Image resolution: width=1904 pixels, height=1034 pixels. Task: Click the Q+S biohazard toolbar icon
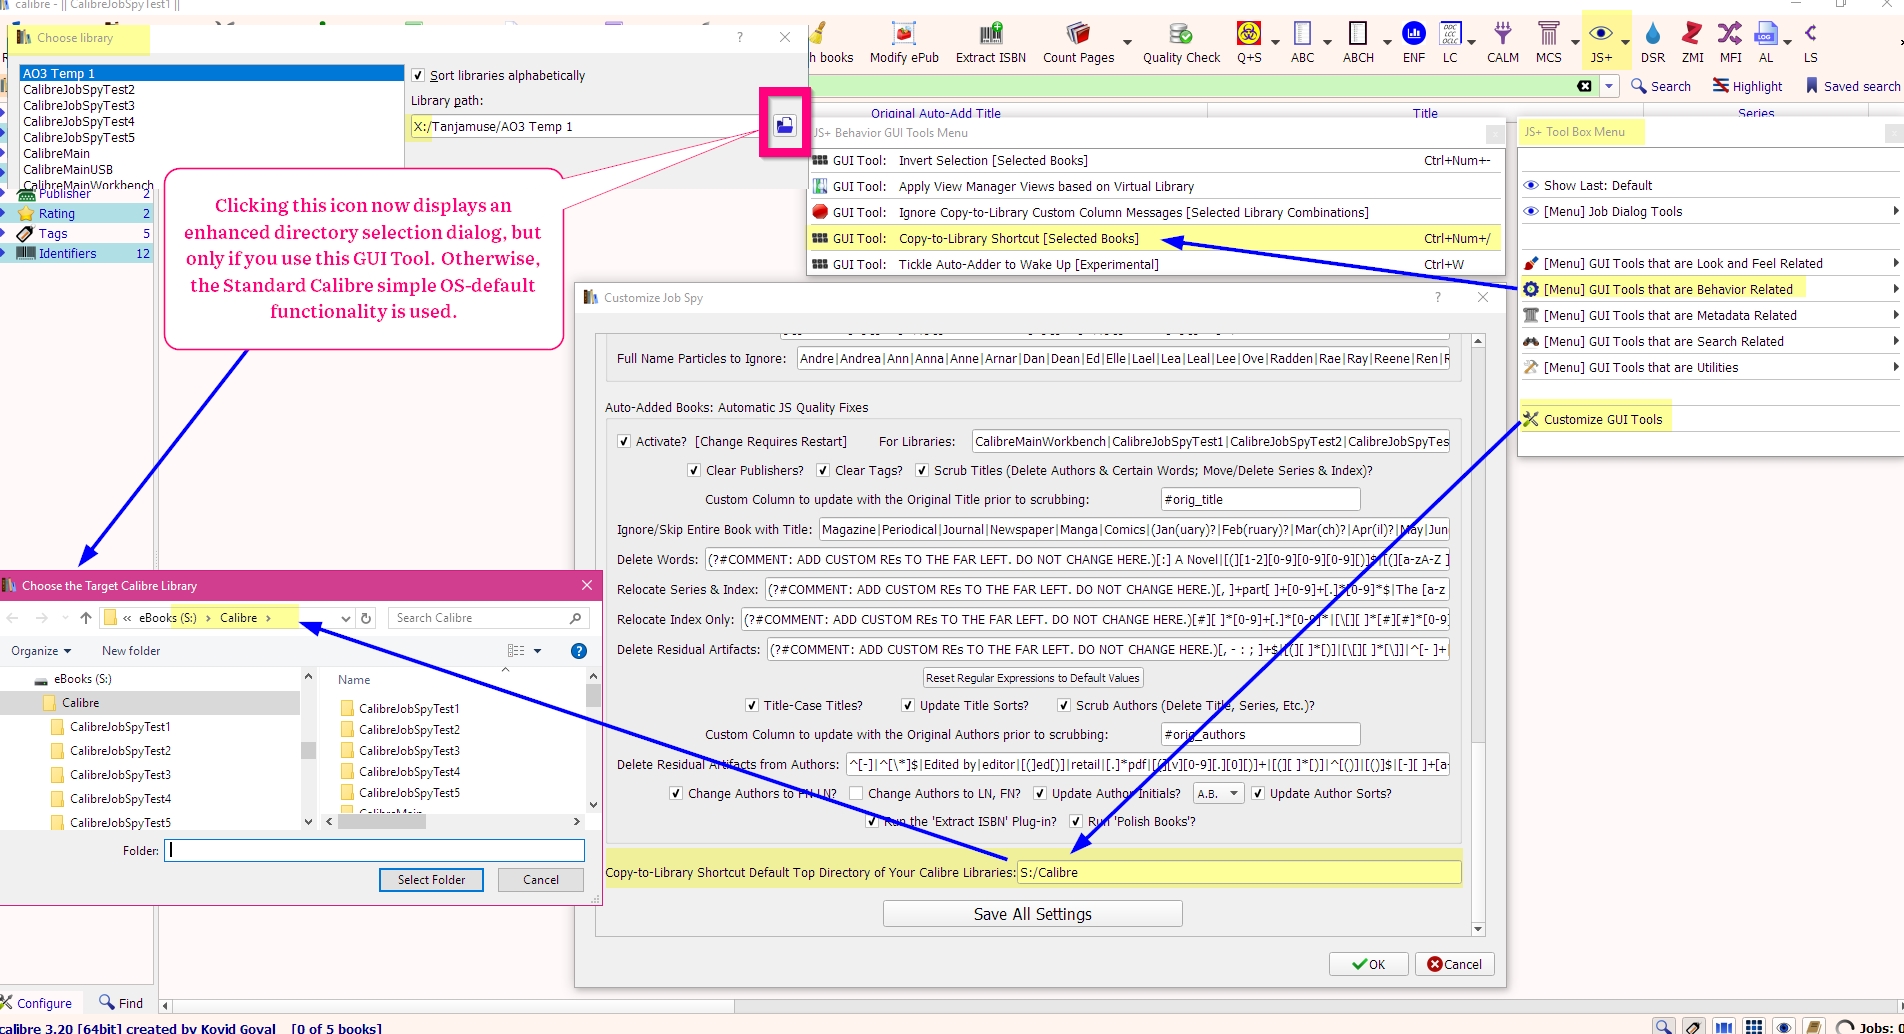tap(1249, 34)
